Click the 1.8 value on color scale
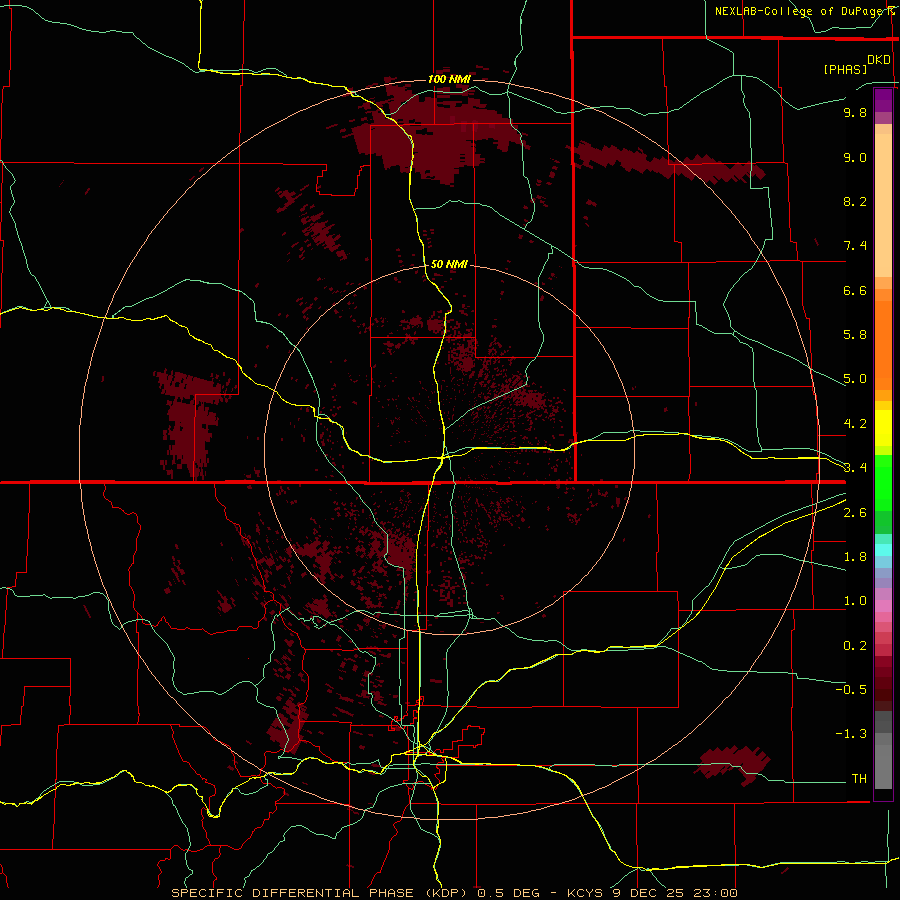The height and width of the screenshot is (900, 900). (855, 557)
